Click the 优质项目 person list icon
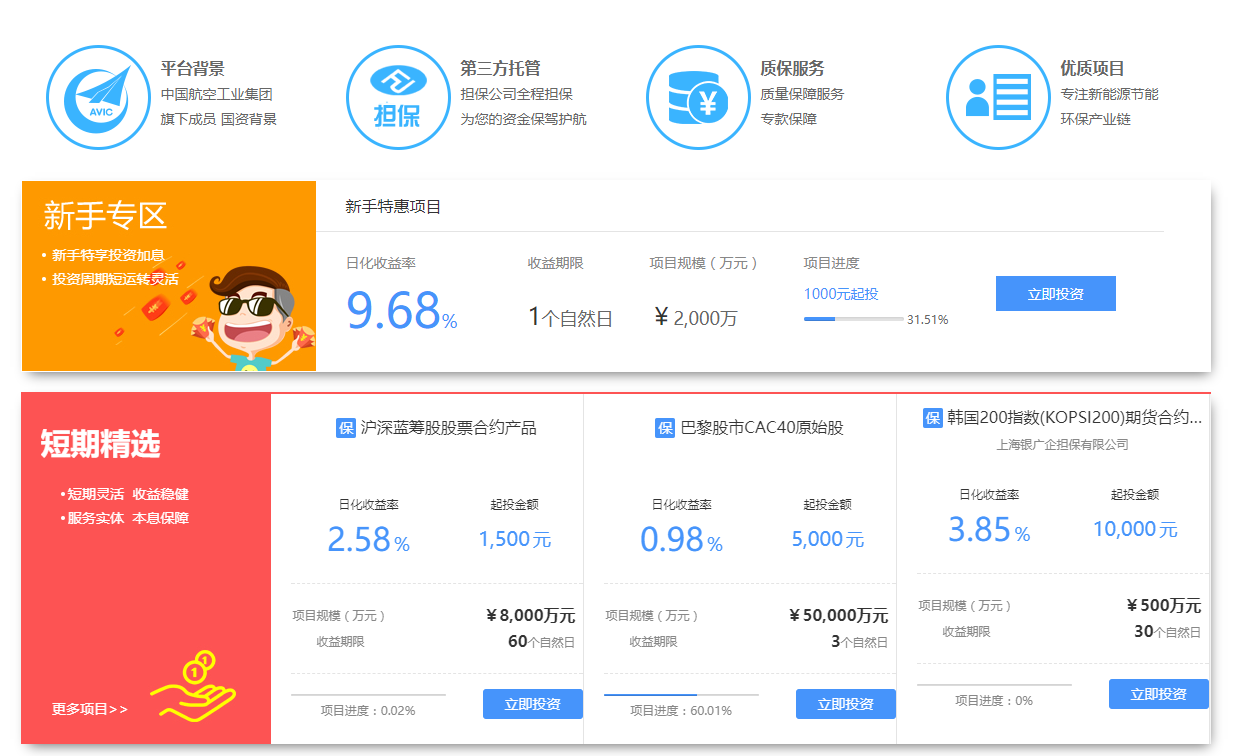This screenshot has width=1248, height=756. tap(997, 98)
